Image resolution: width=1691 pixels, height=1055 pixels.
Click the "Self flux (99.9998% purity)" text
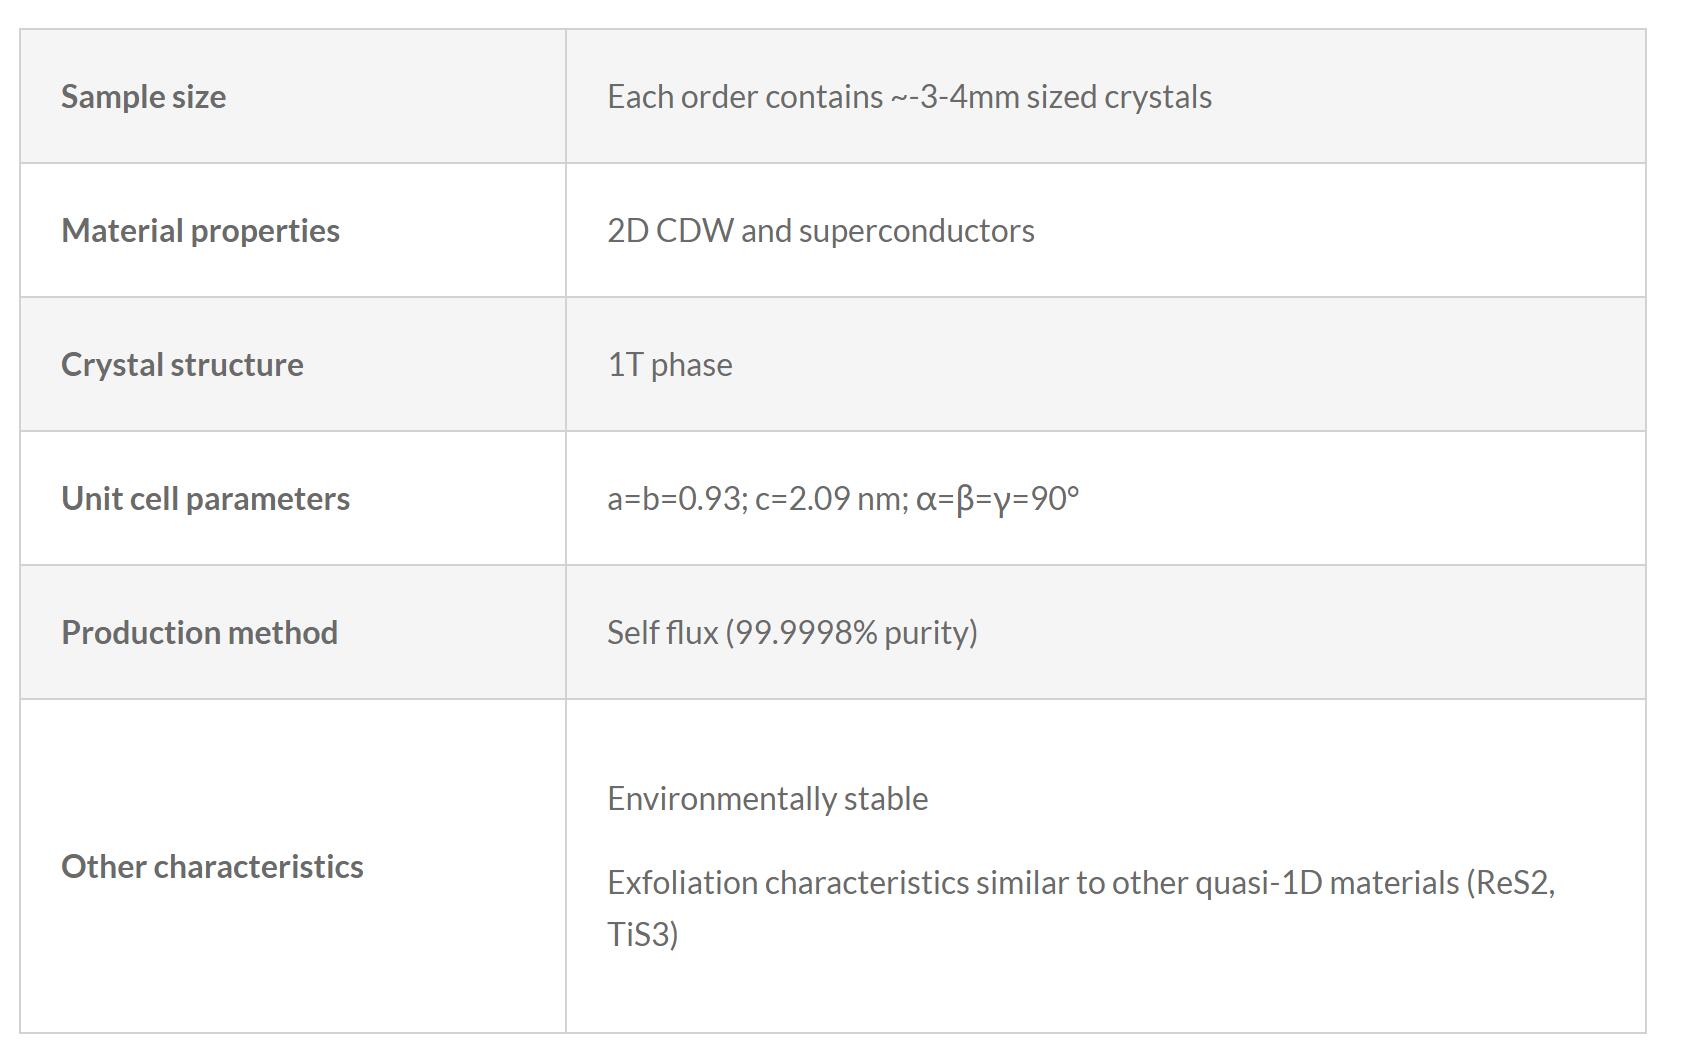click(x=792, y=633)
